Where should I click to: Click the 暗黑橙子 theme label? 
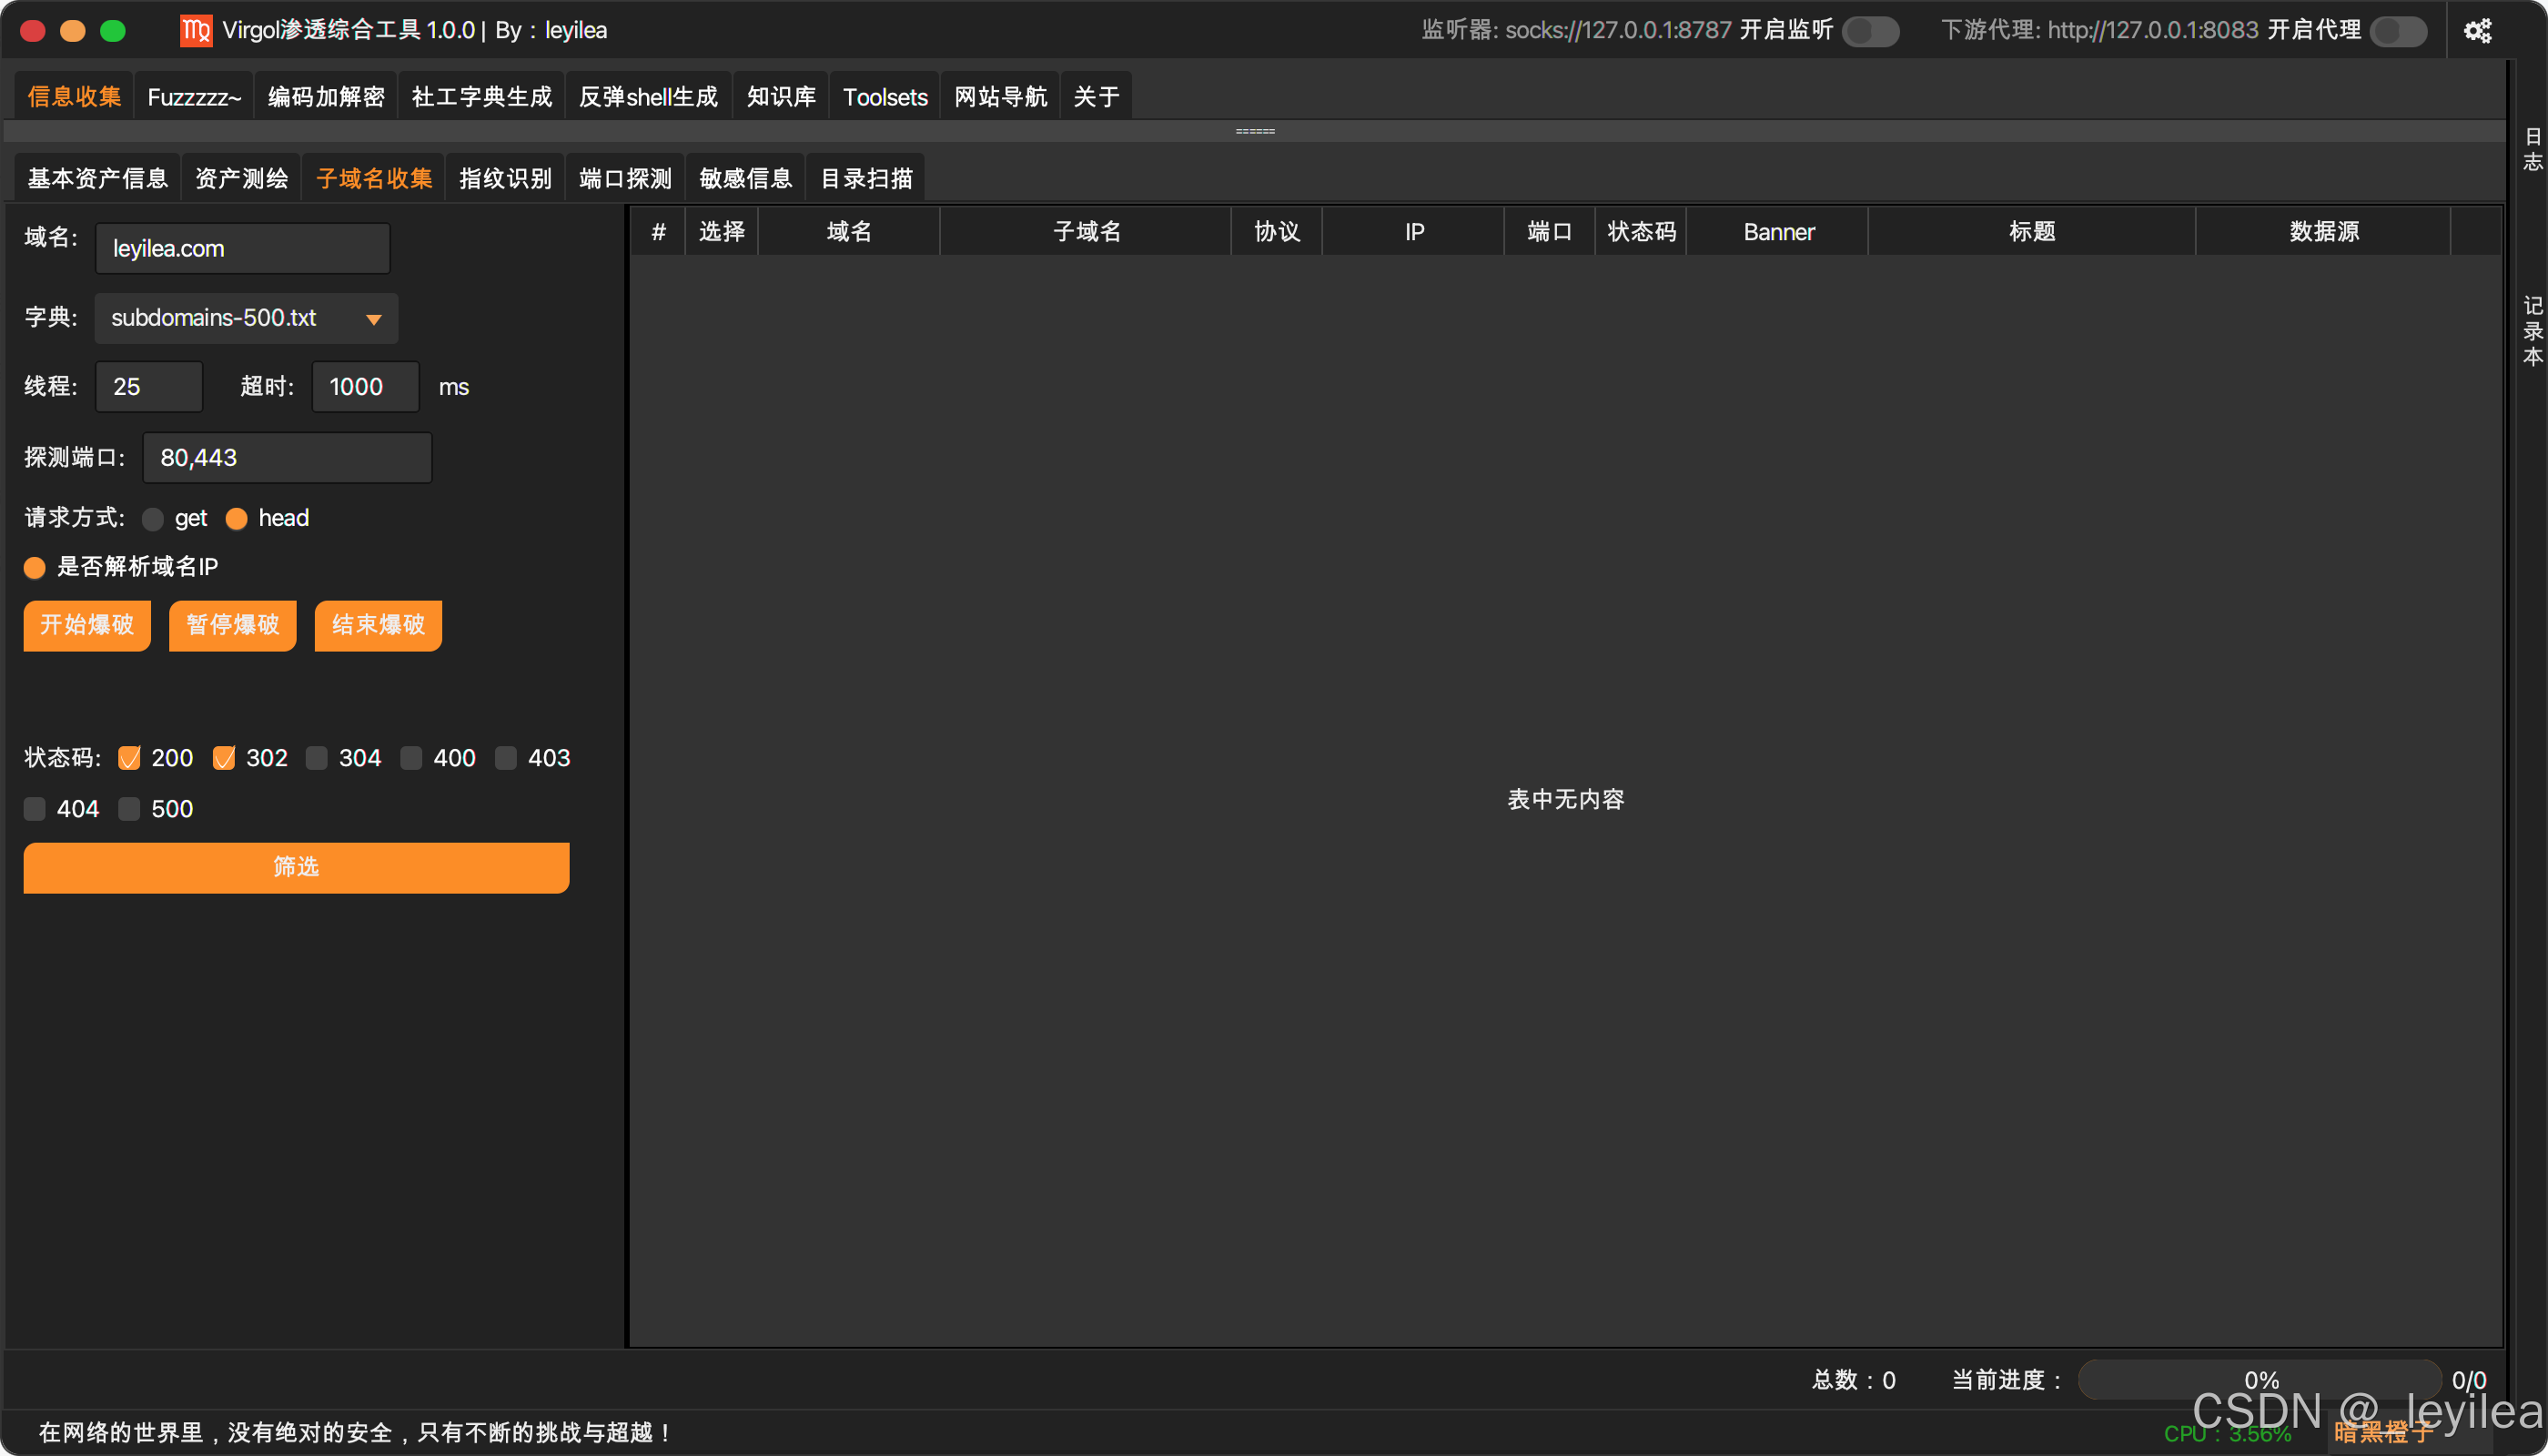(2383, 1432)
